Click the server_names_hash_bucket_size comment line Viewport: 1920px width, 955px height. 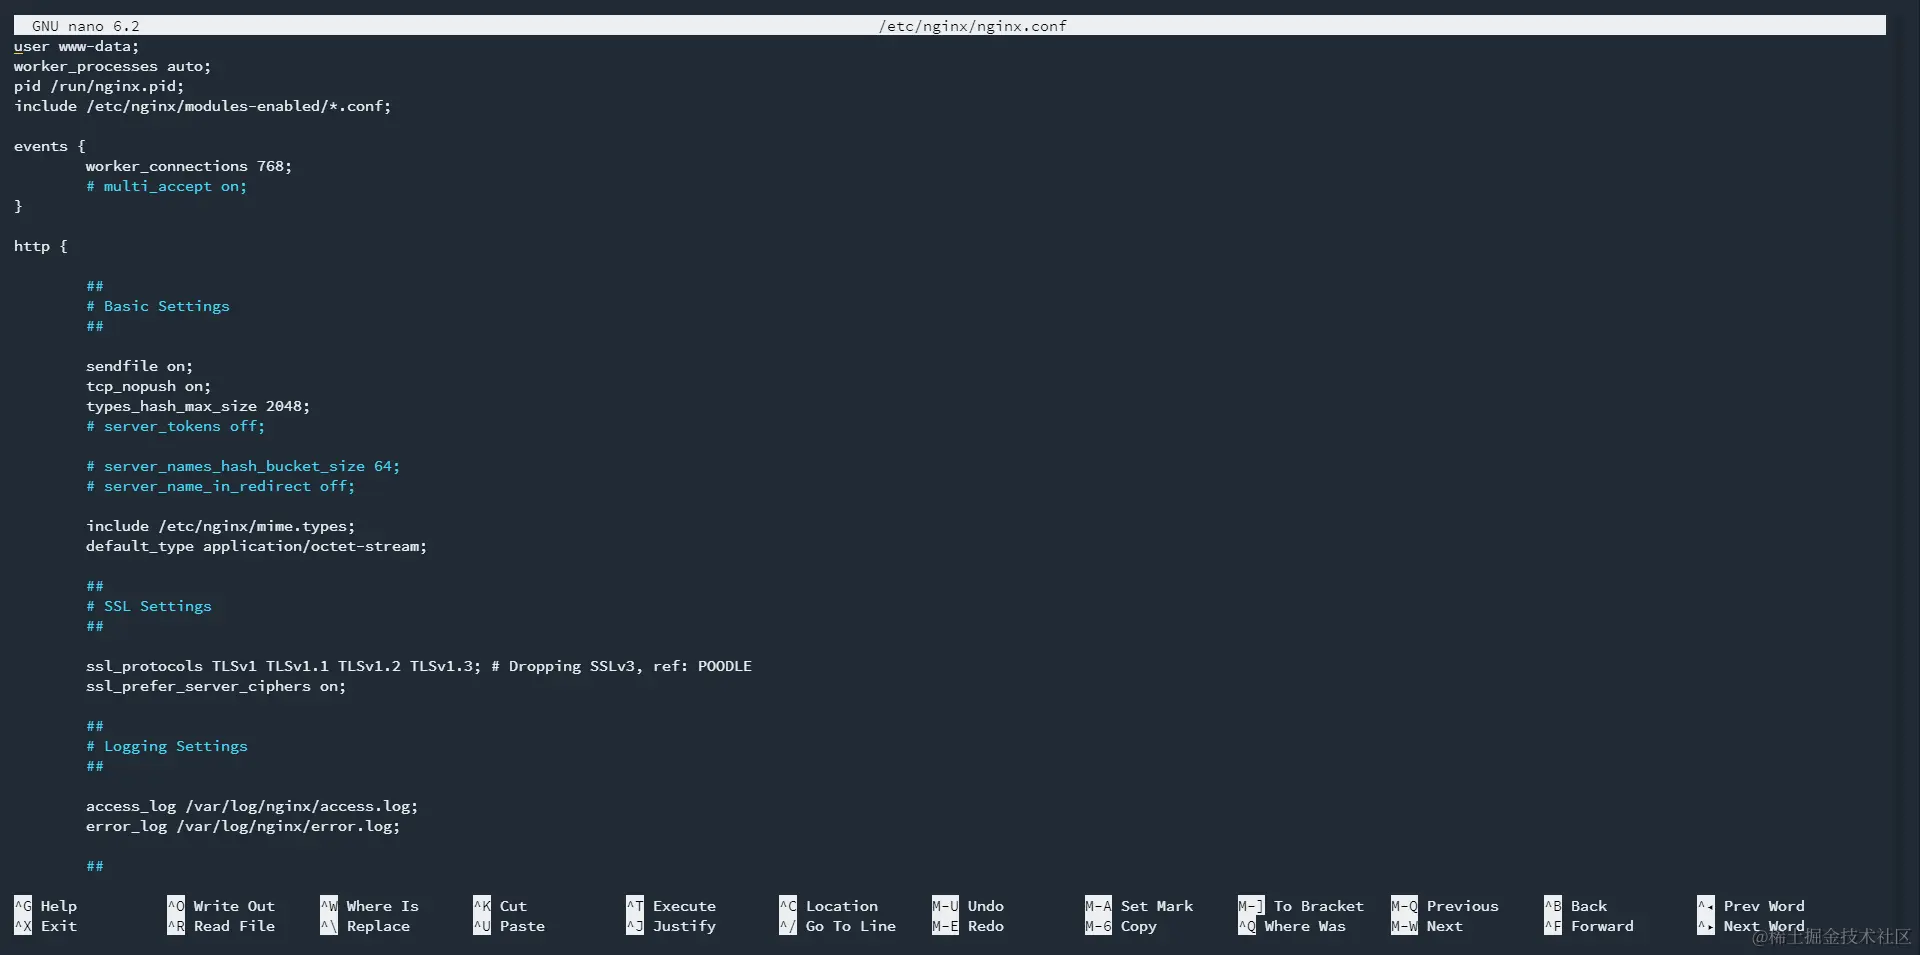243,466
